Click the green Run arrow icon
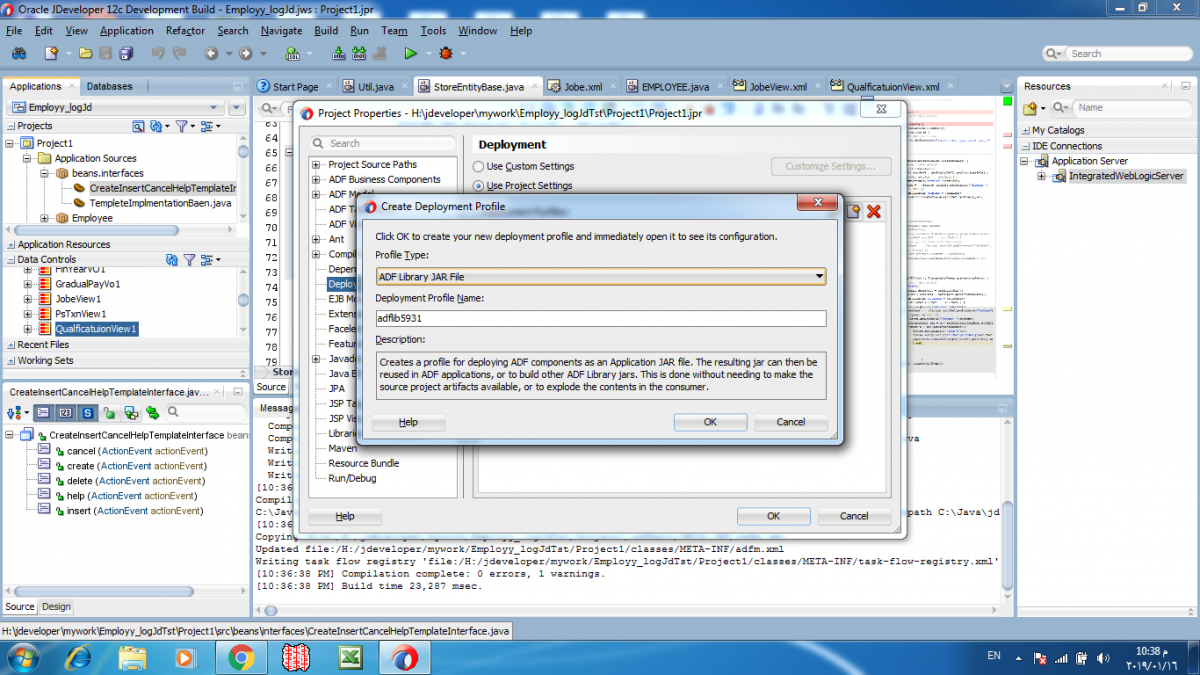The width and height of the screenshot is (1200, 675). coord(410,53)
